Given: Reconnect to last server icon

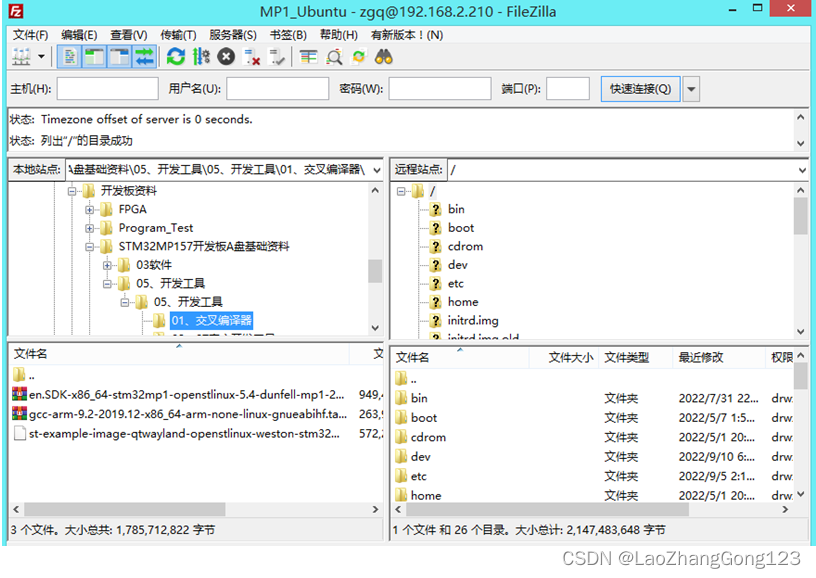Looking at the screenshot, I should coord(276,57).
